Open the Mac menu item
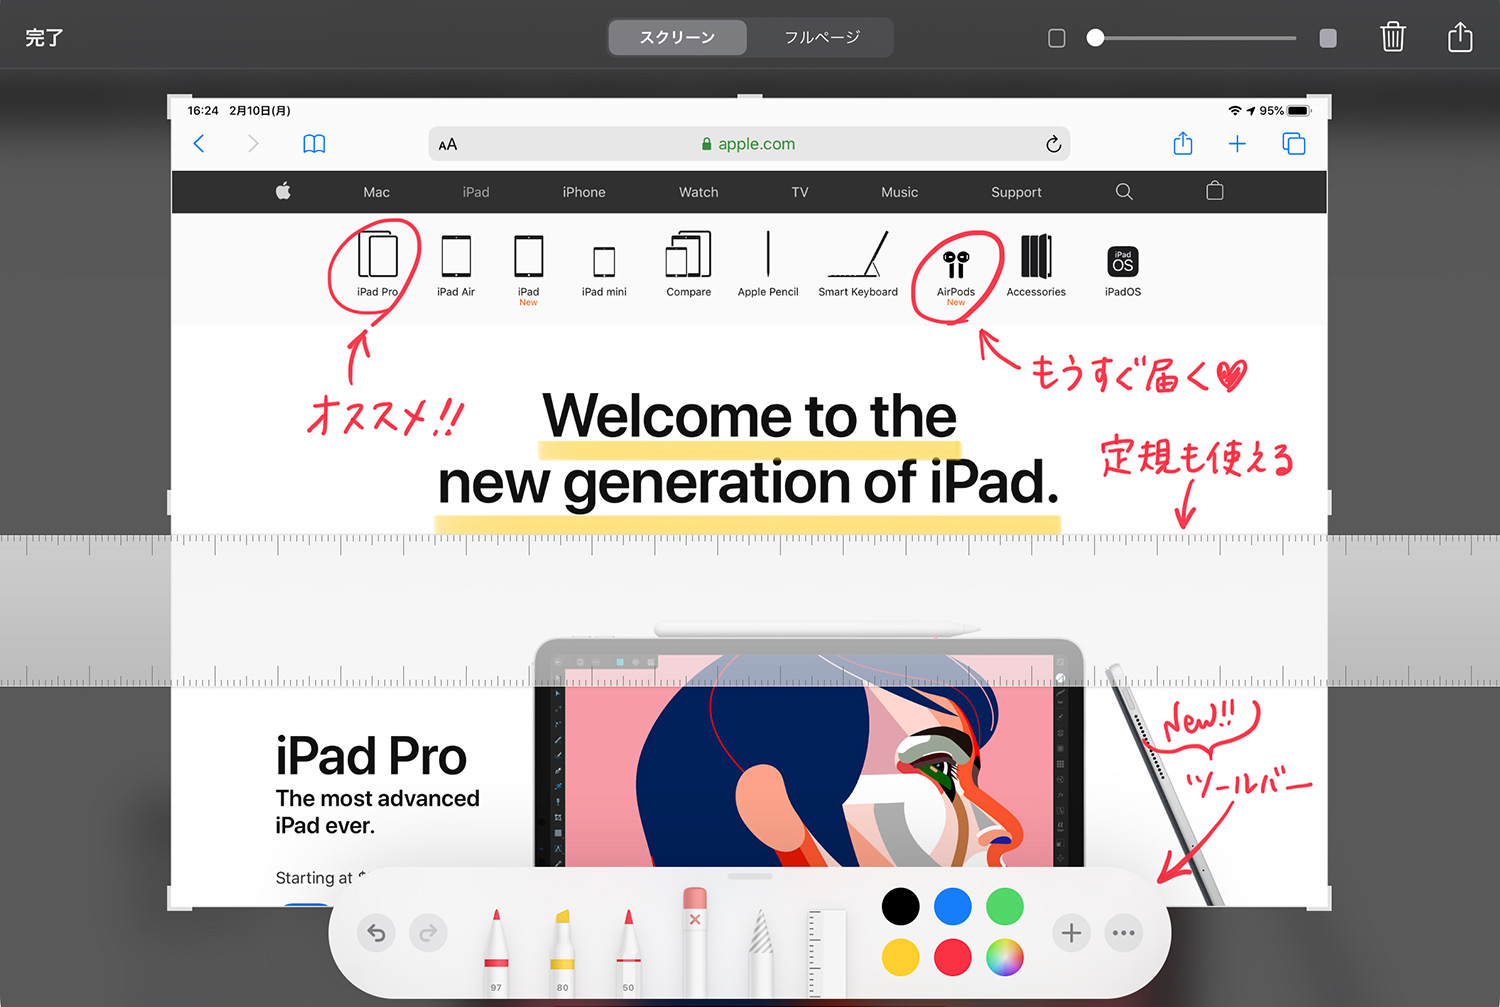1500x1007 pixels. (x=377, y=192)
